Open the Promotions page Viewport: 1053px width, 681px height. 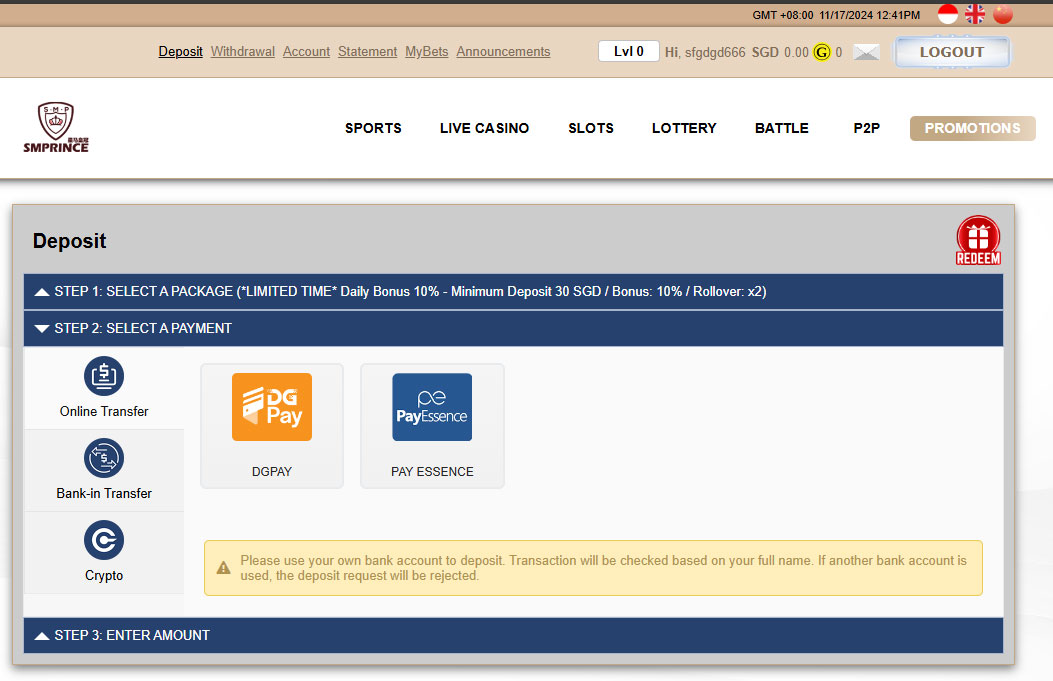(972, 128)
